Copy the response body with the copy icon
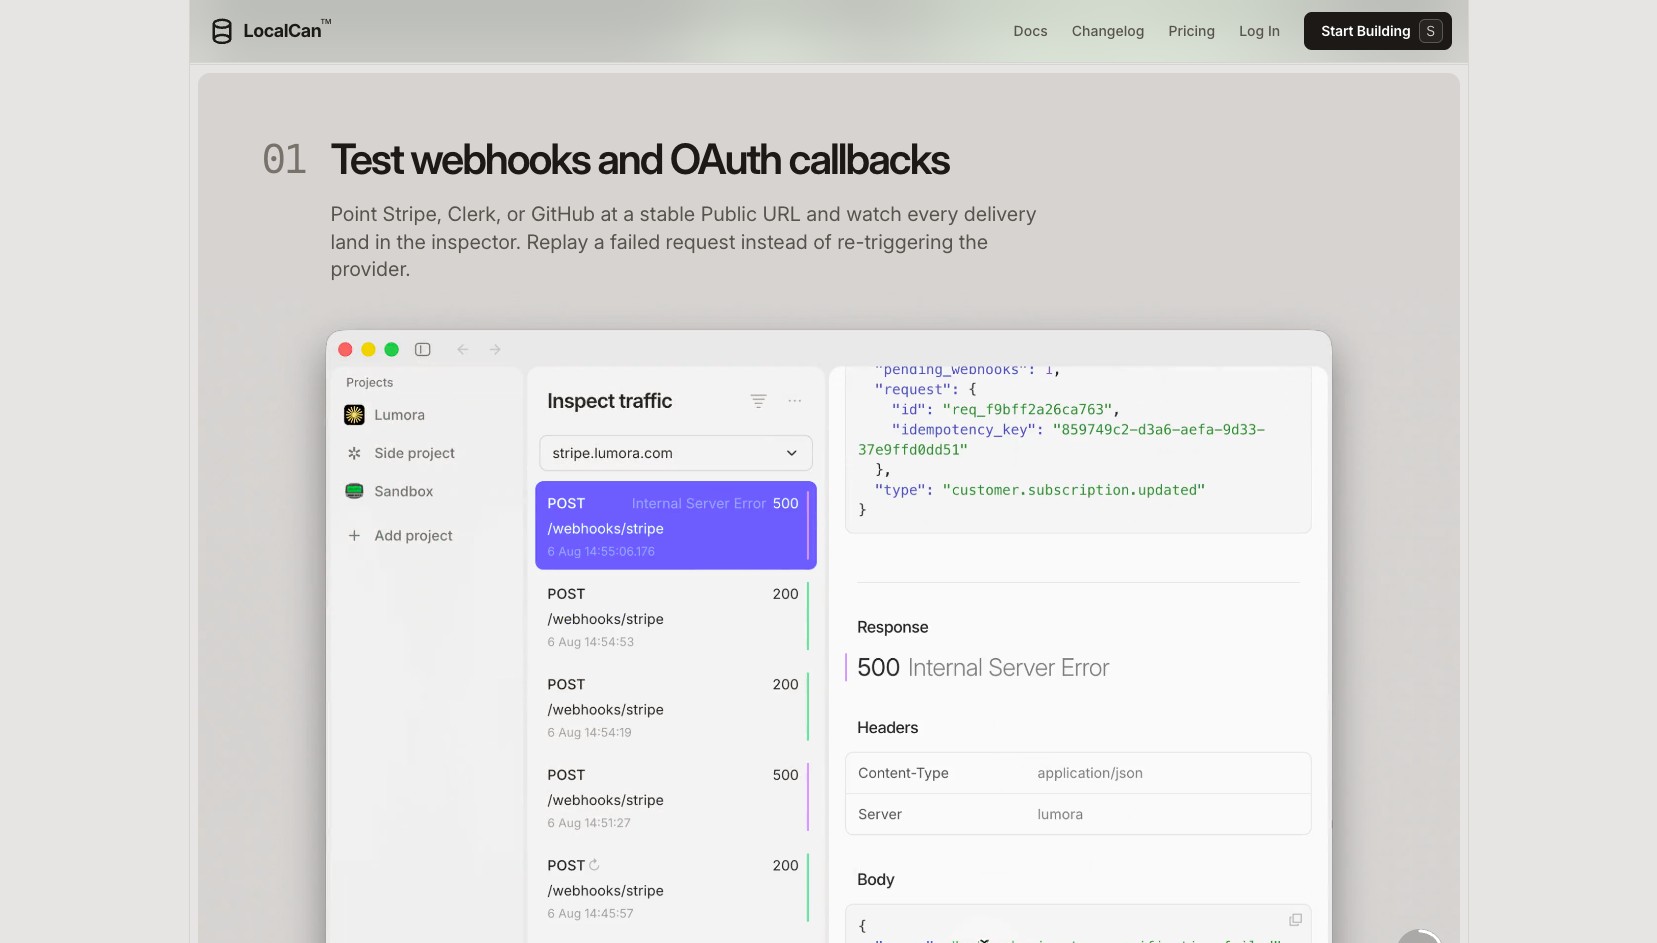Viewport: 1657px width, 943px height. pos(1295,920)
